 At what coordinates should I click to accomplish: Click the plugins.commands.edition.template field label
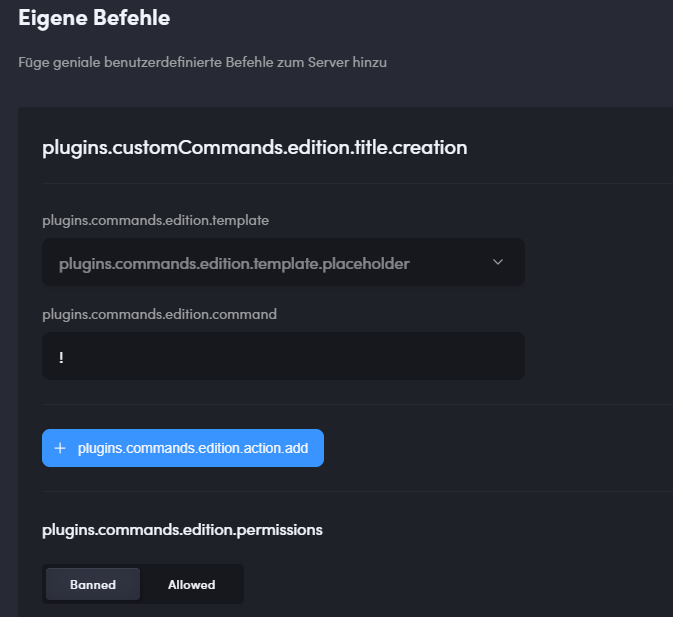click(155, 220)
